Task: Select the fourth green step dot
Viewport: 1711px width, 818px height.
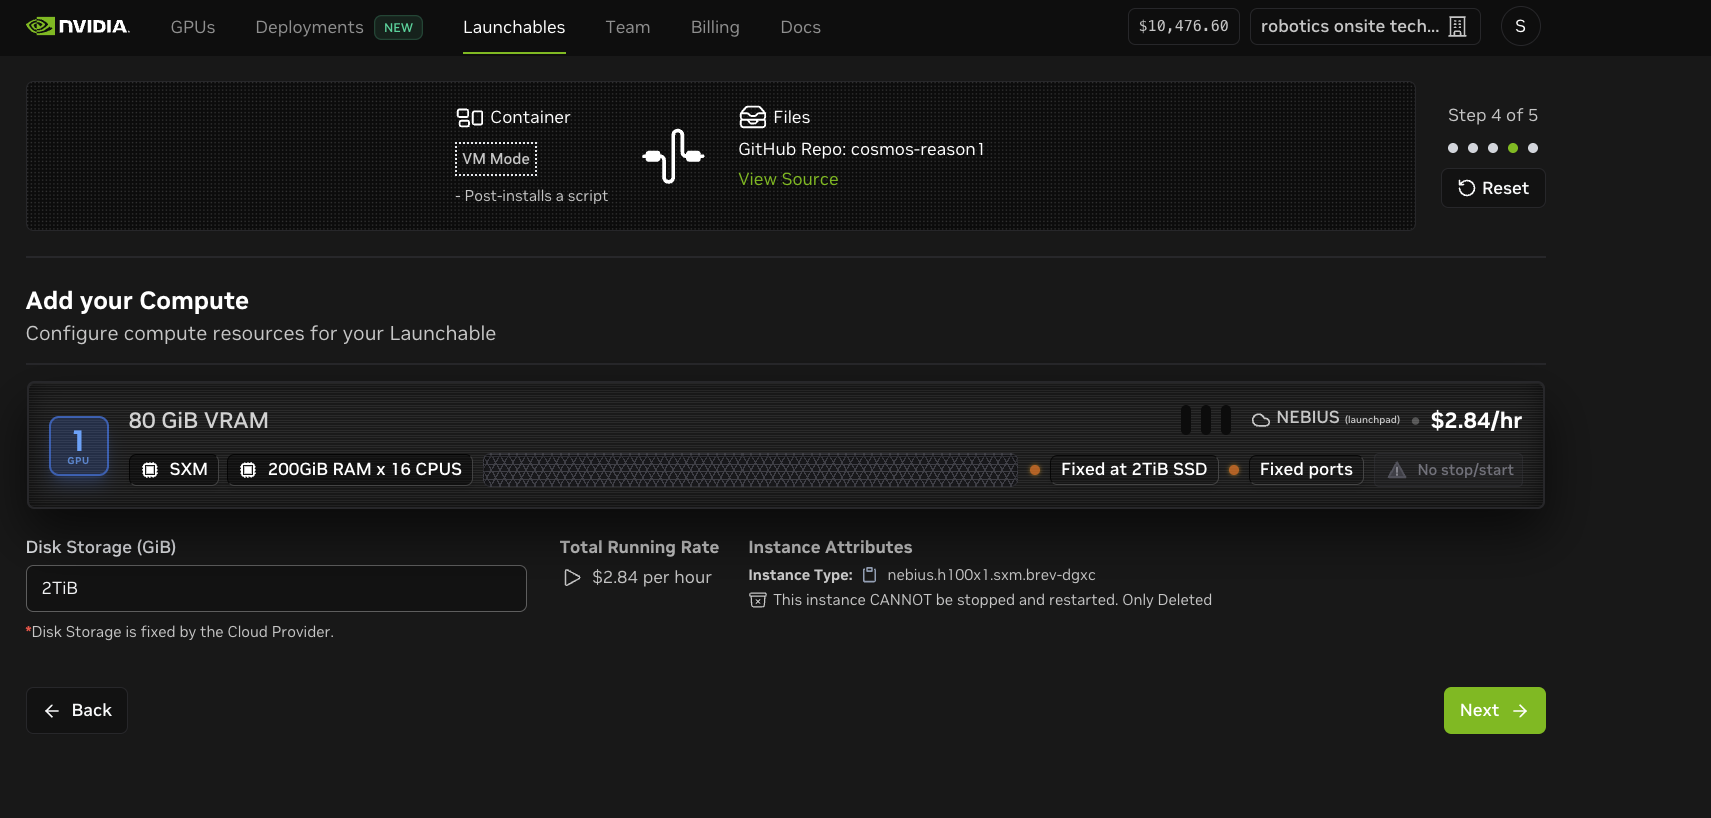Action: 1513,148
